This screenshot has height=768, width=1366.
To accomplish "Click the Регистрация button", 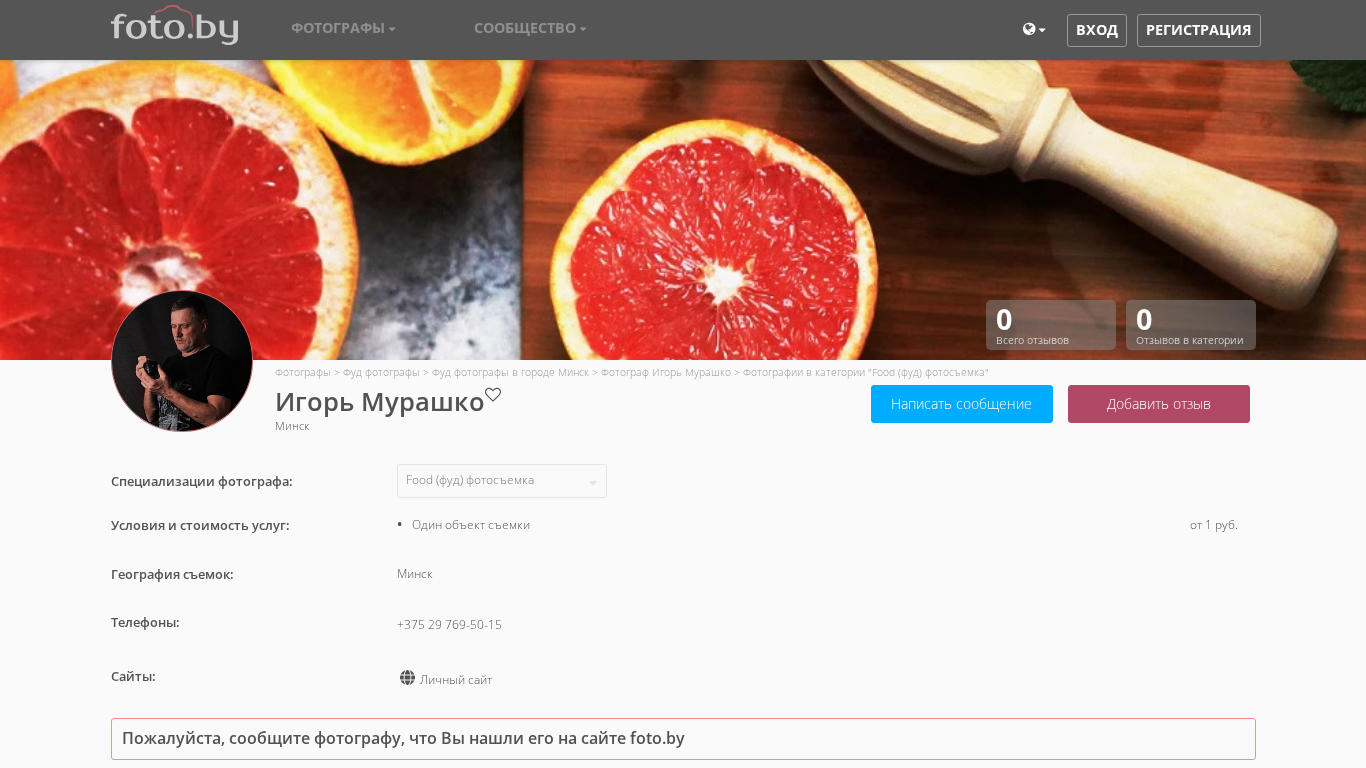I will tap(1199, 30).
